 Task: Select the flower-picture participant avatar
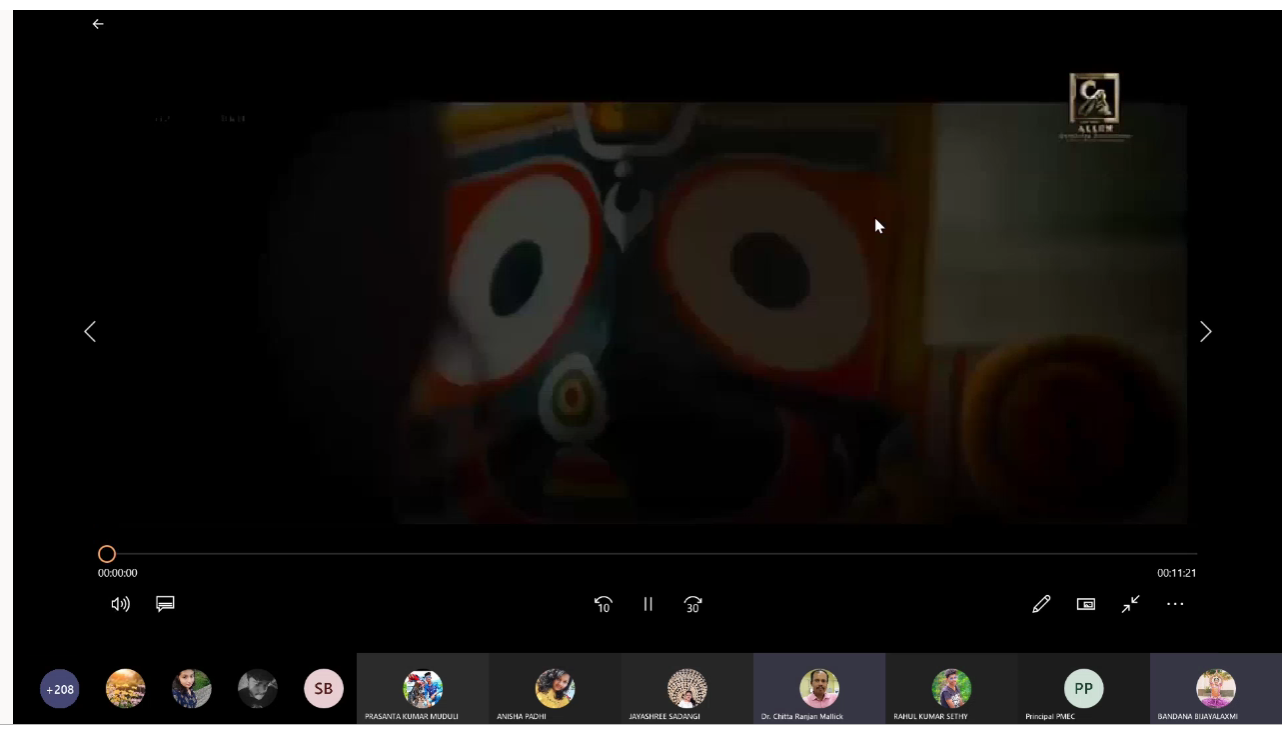(x=126, y=689)
